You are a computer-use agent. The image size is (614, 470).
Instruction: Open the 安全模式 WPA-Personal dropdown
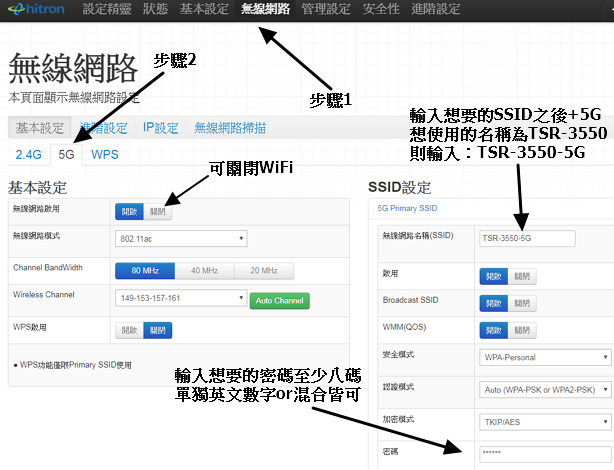(x=545, y=357)
